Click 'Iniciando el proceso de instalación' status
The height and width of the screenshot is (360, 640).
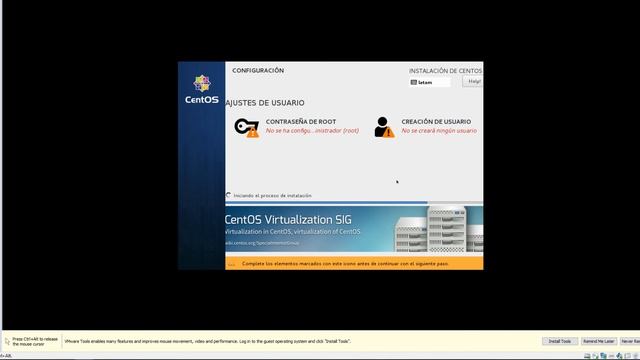272,196
